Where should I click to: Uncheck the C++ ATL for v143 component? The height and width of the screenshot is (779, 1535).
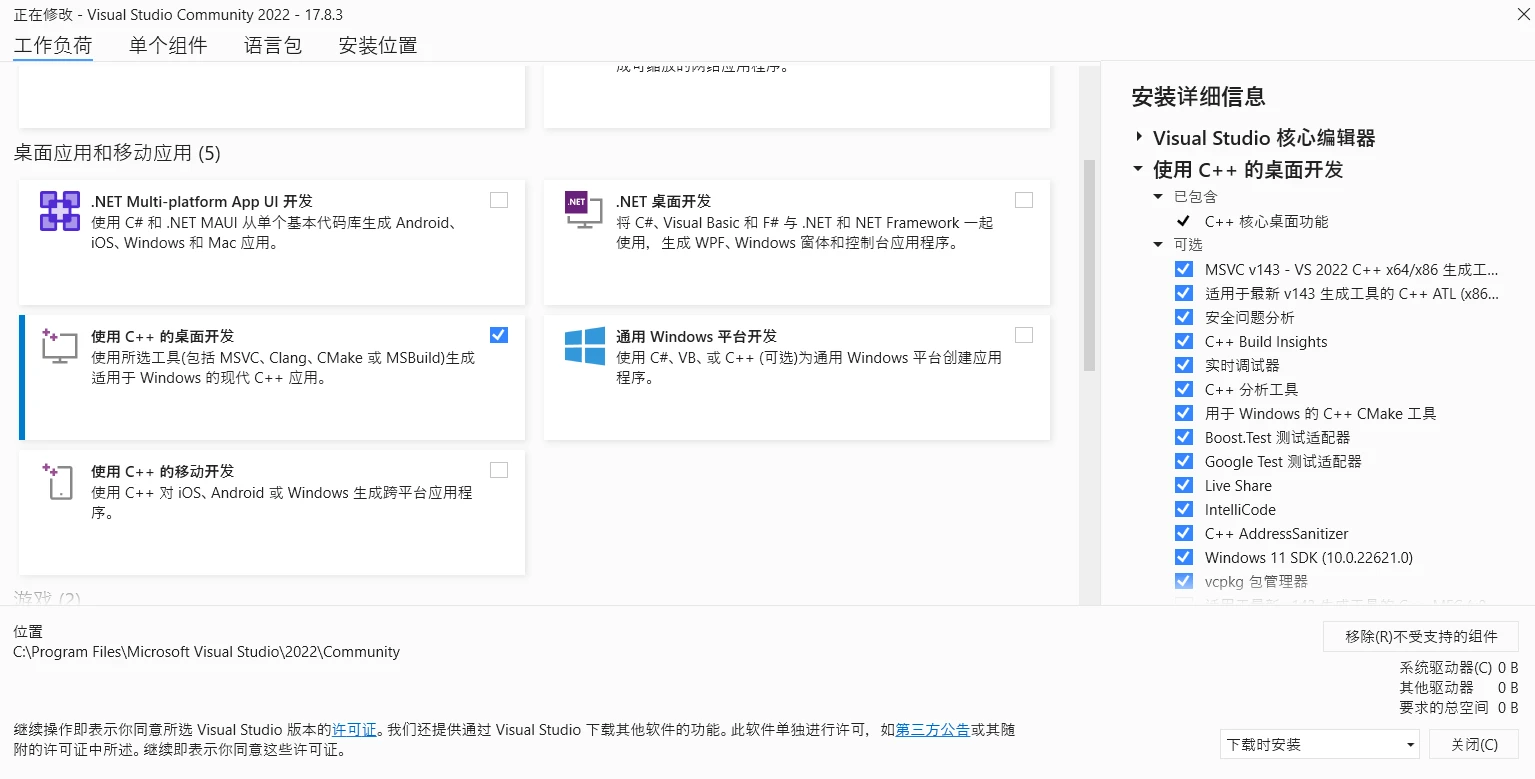[1184, 293]
